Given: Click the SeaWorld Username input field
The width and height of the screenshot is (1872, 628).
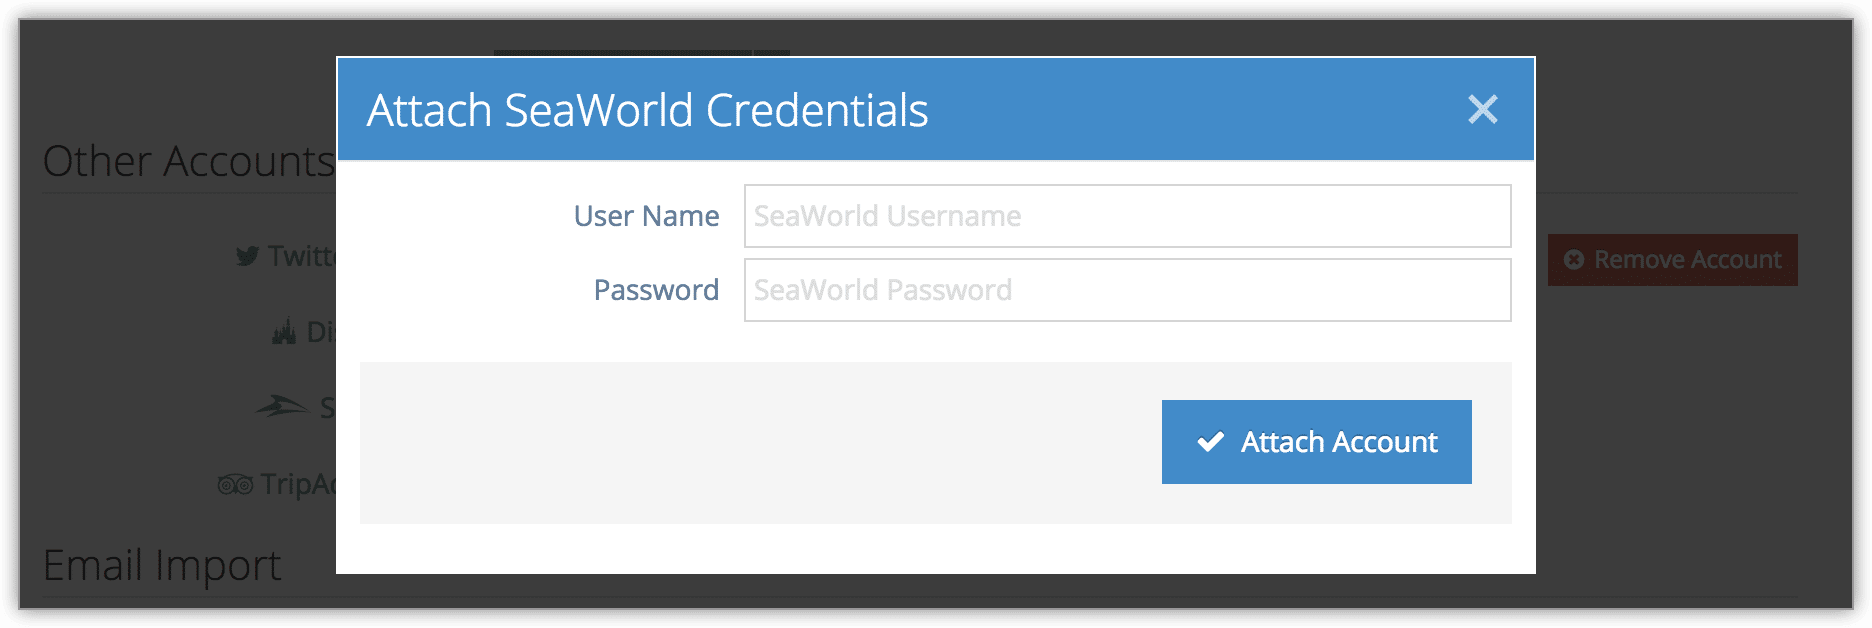Looking at the screenshot, I should point(1127,216).
